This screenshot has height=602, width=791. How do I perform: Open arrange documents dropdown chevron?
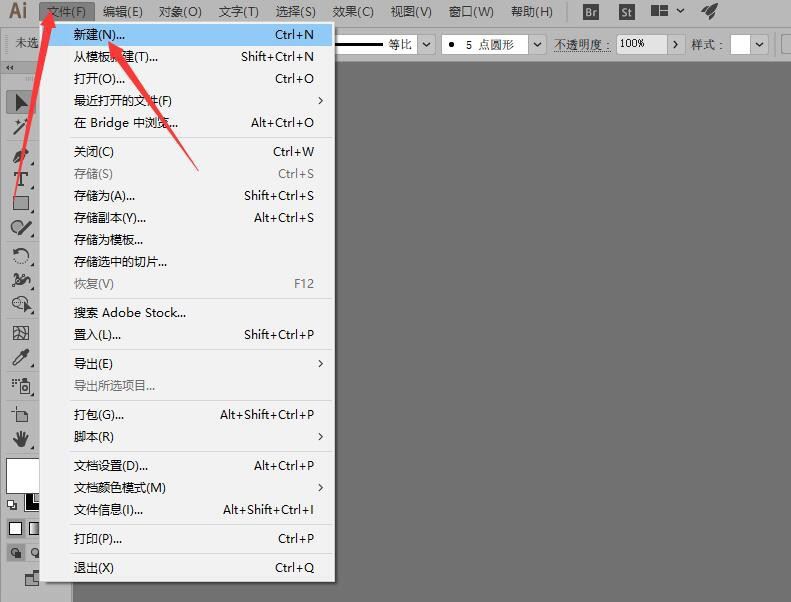[x=681, y=11]
